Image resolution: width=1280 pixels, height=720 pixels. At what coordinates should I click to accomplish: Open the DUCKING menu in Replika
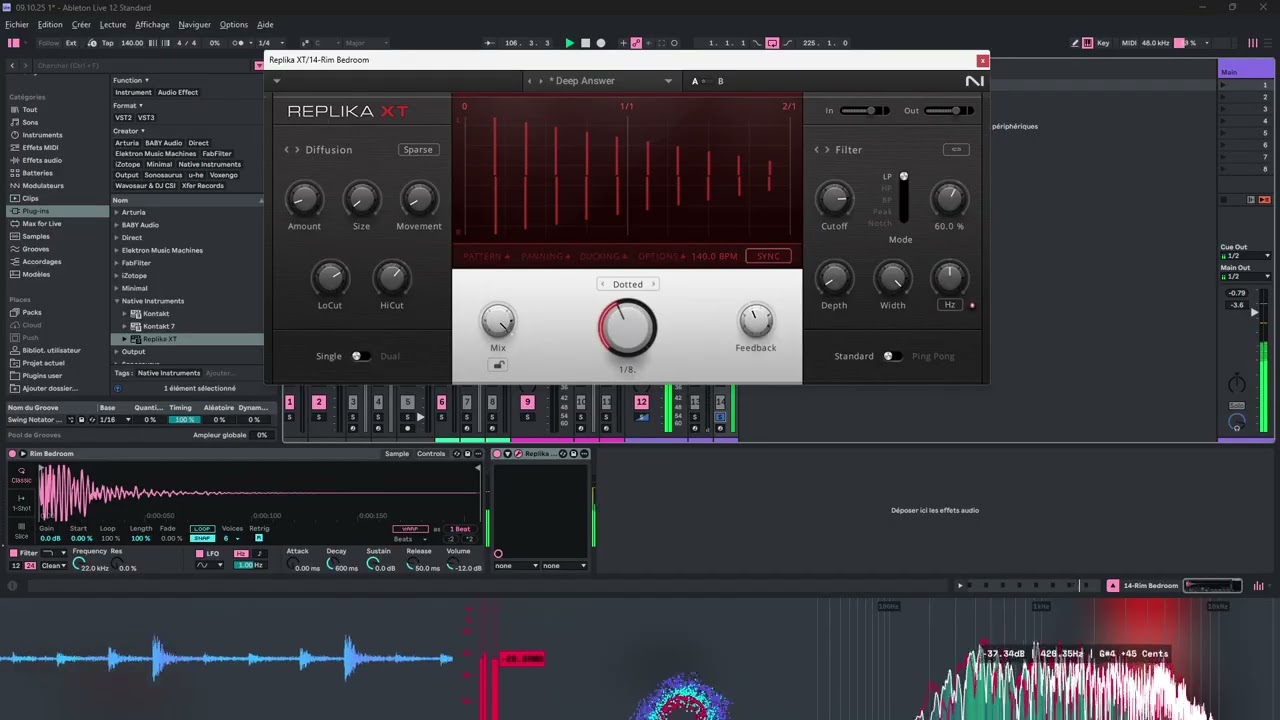[x=605, y=257]
